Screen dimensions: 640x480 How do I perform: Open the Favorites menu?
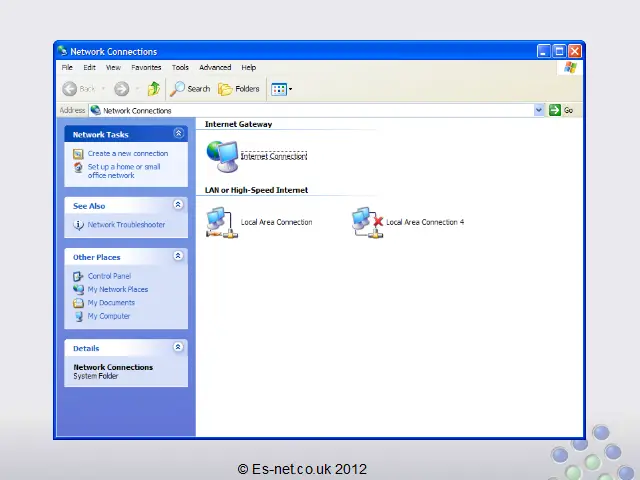point(146,67)
